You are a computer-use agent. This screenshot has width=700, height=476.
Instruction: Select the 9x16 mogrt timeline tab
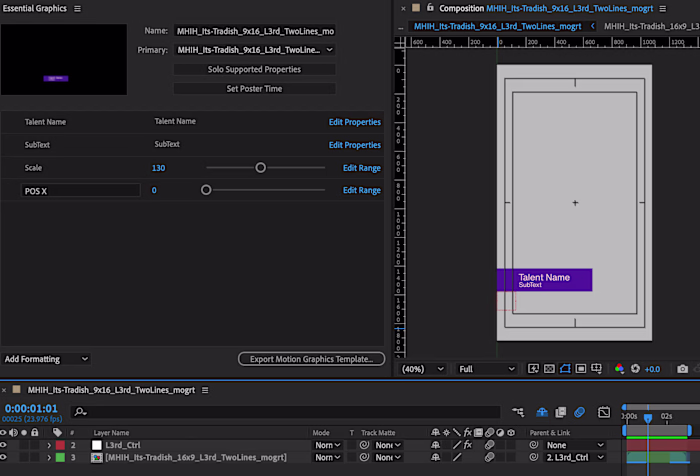click(x=111, y=390)
